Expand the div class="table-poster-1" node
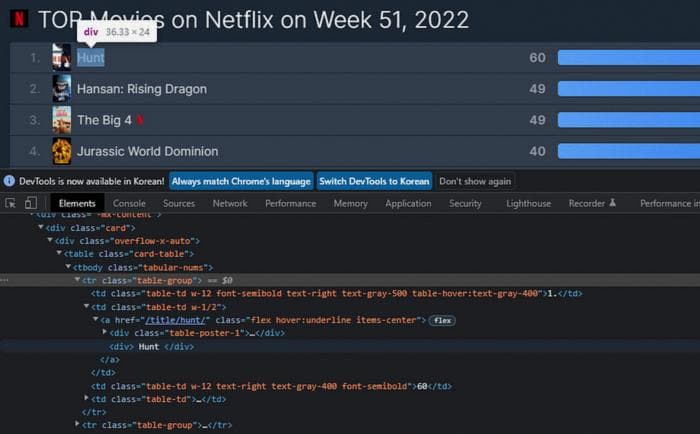Image resolution: width=700 pixels, height=434 pixels. [x=105, y=332]
